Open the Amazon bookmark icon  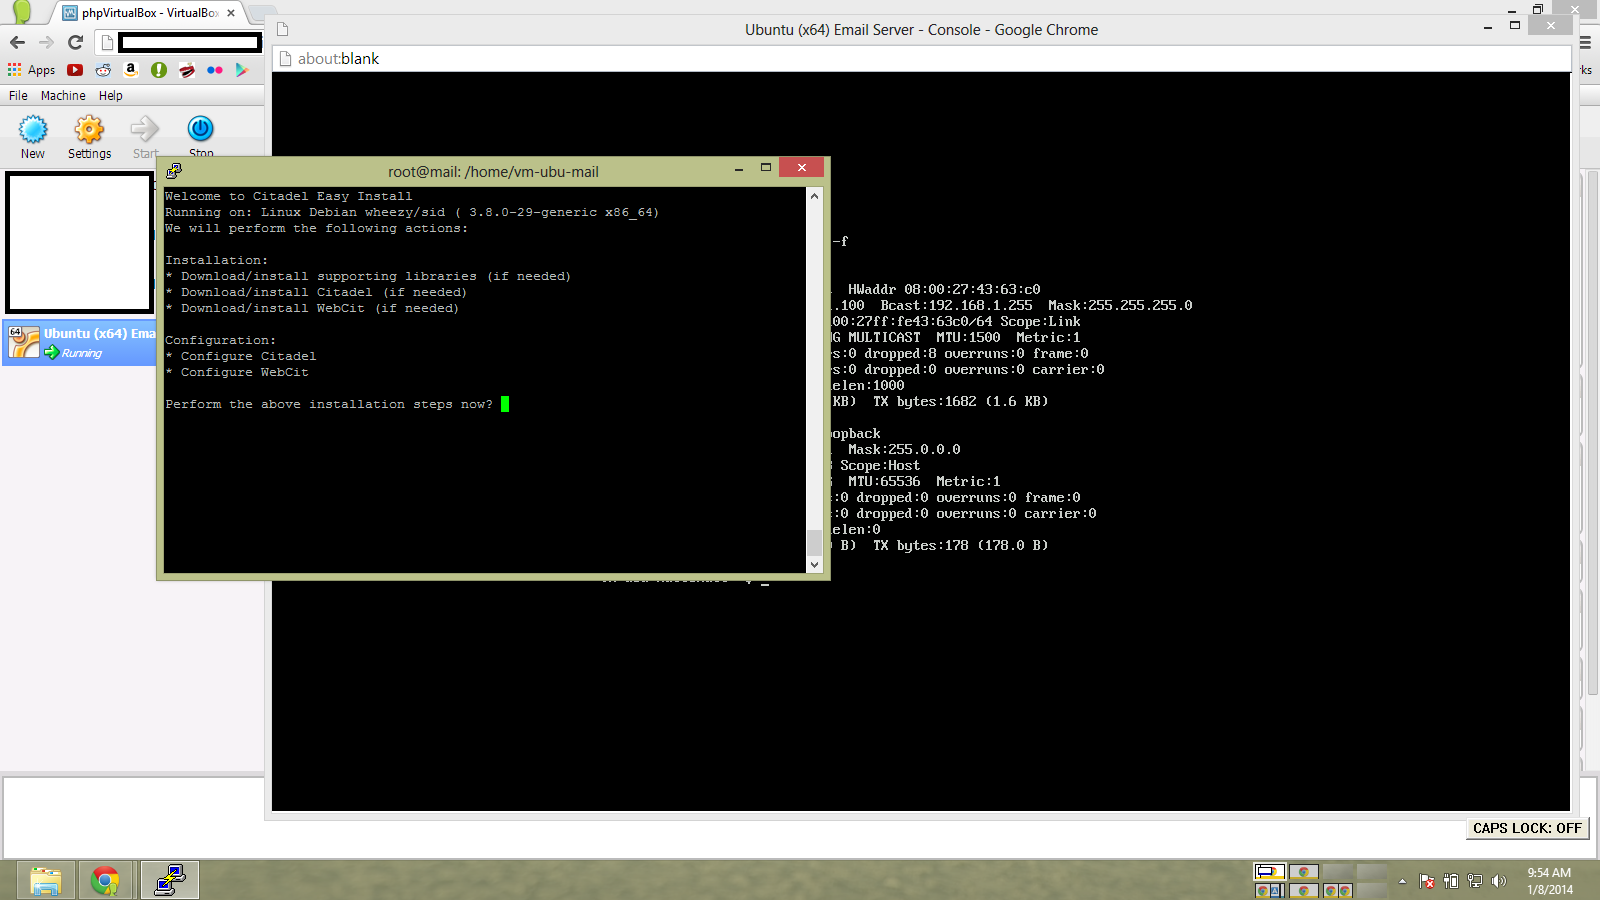click(131, 70)
